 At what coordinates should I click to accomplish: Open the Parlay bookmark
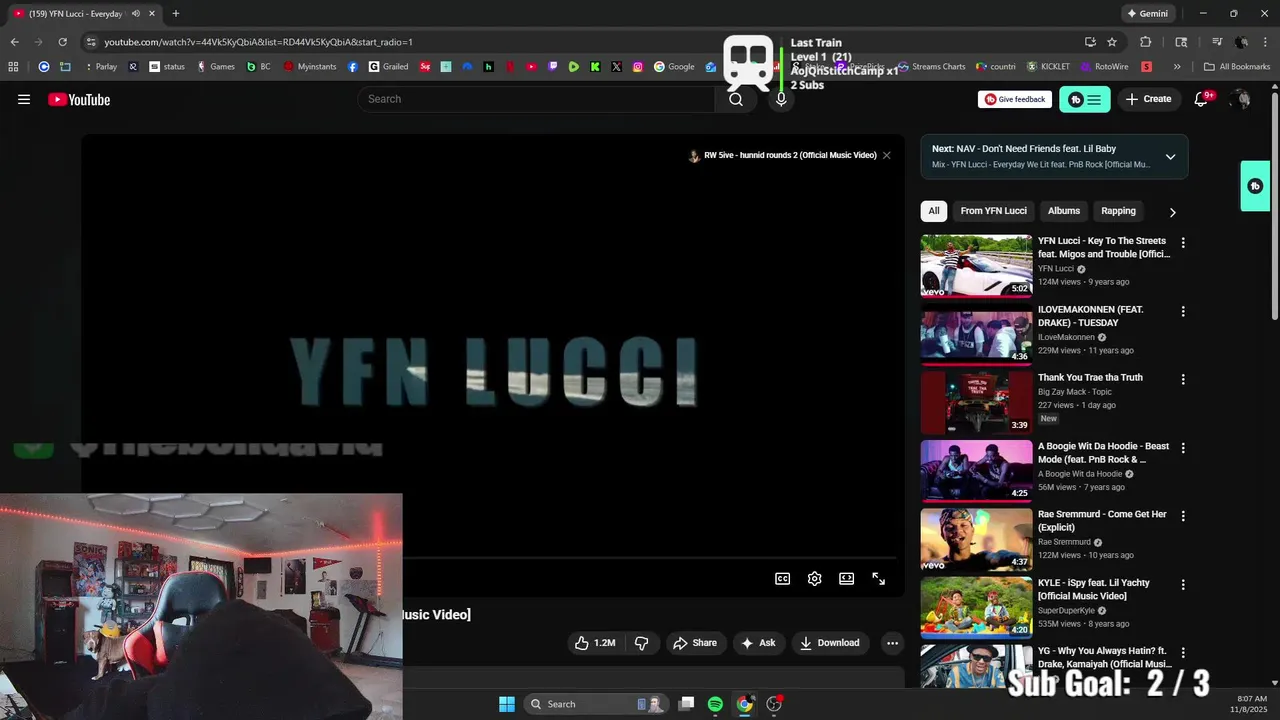click(99, 67)
